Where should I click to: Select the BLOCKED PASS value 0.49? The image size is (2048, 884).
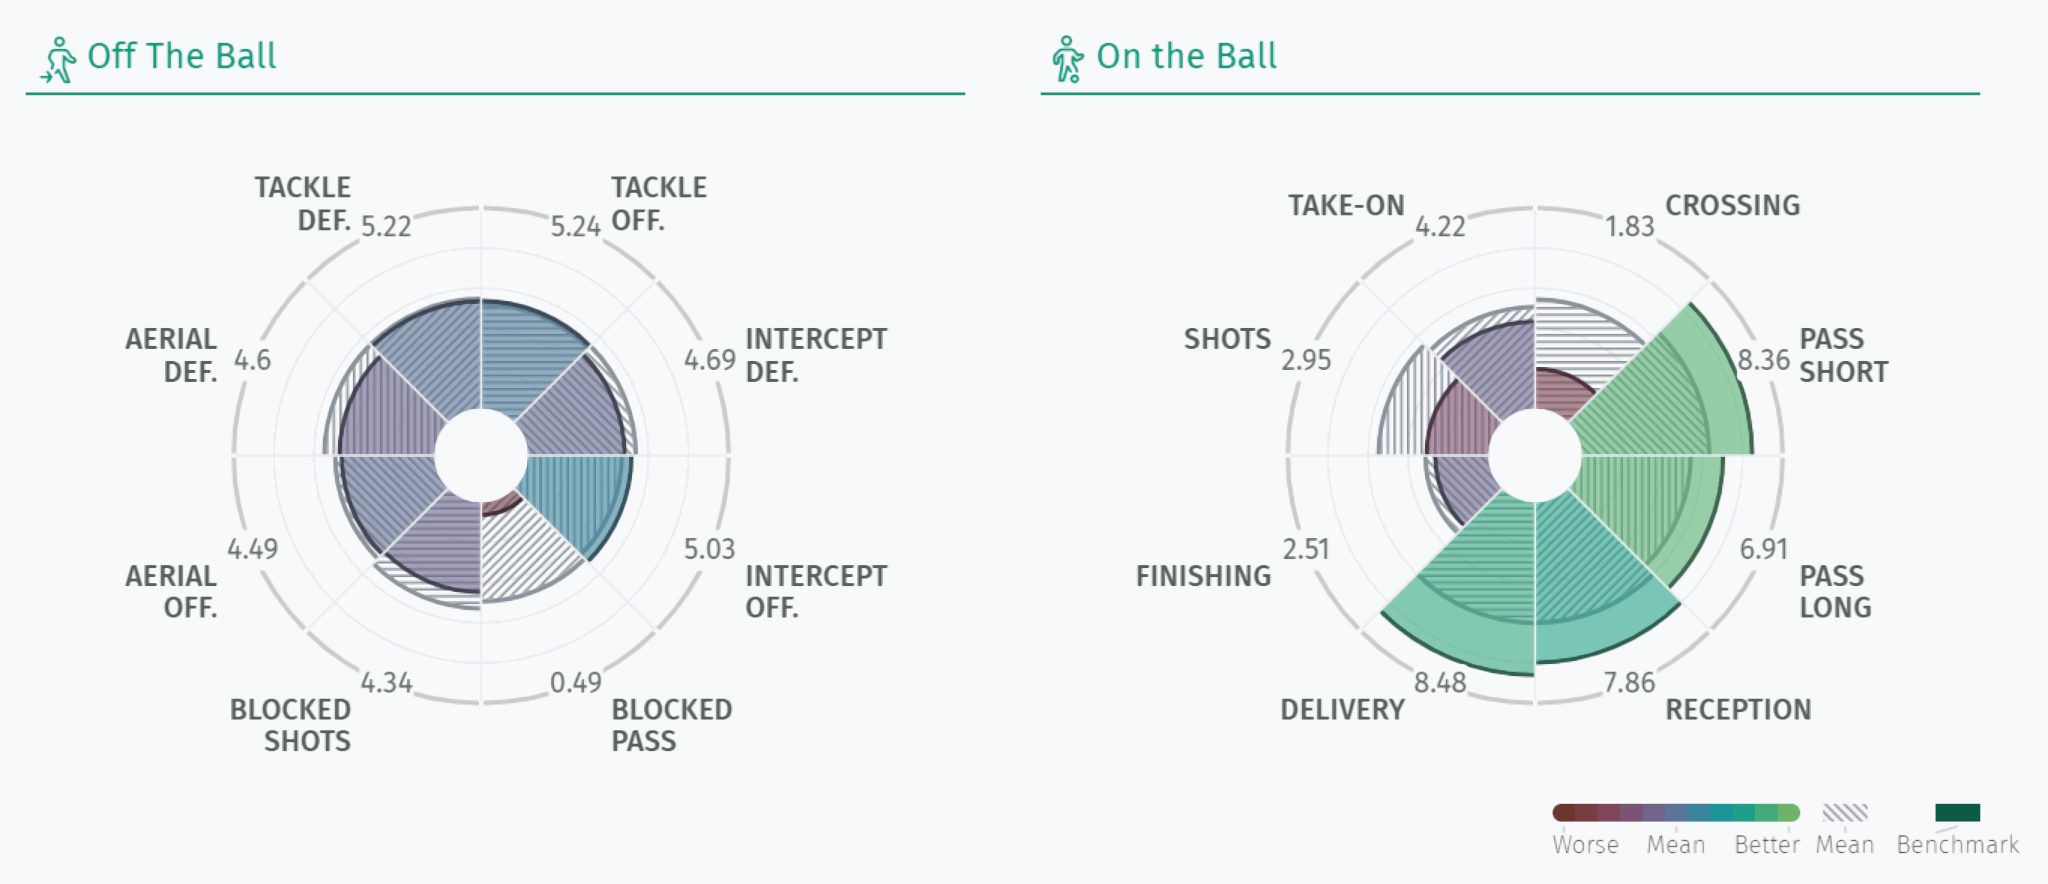[575, 683]
